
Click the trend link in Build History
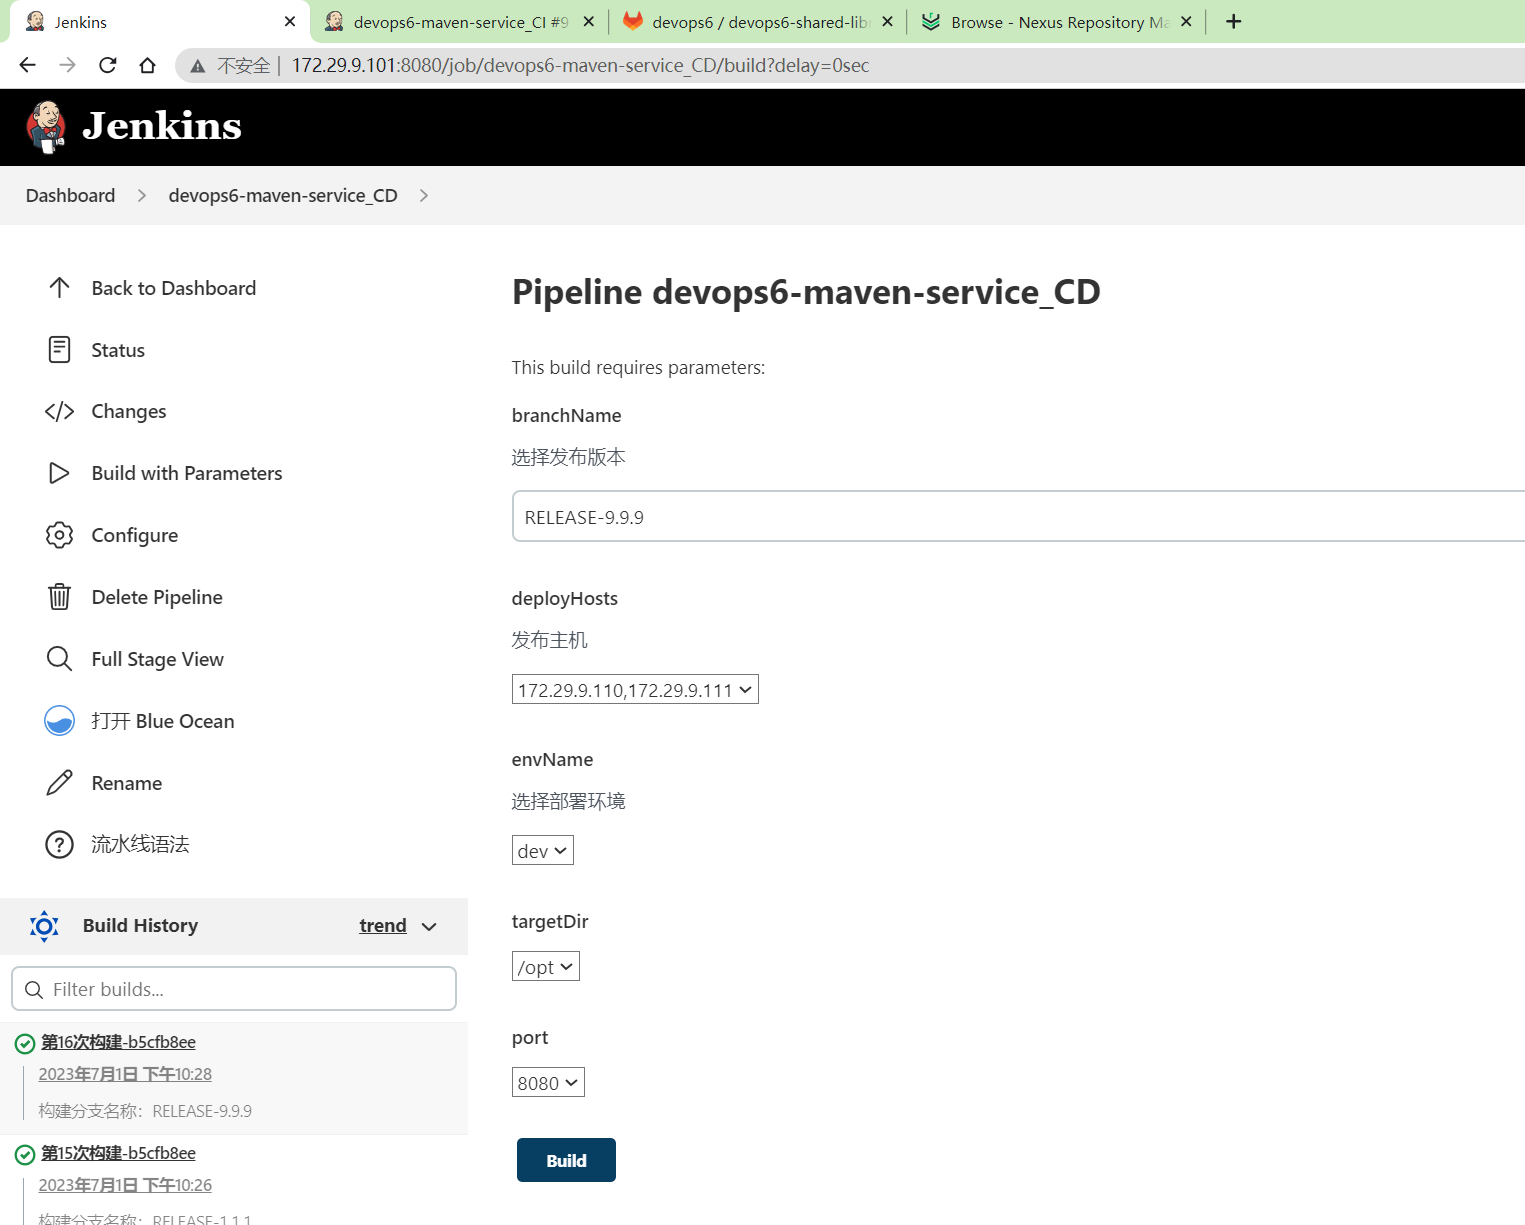click(x=383, y=926)
